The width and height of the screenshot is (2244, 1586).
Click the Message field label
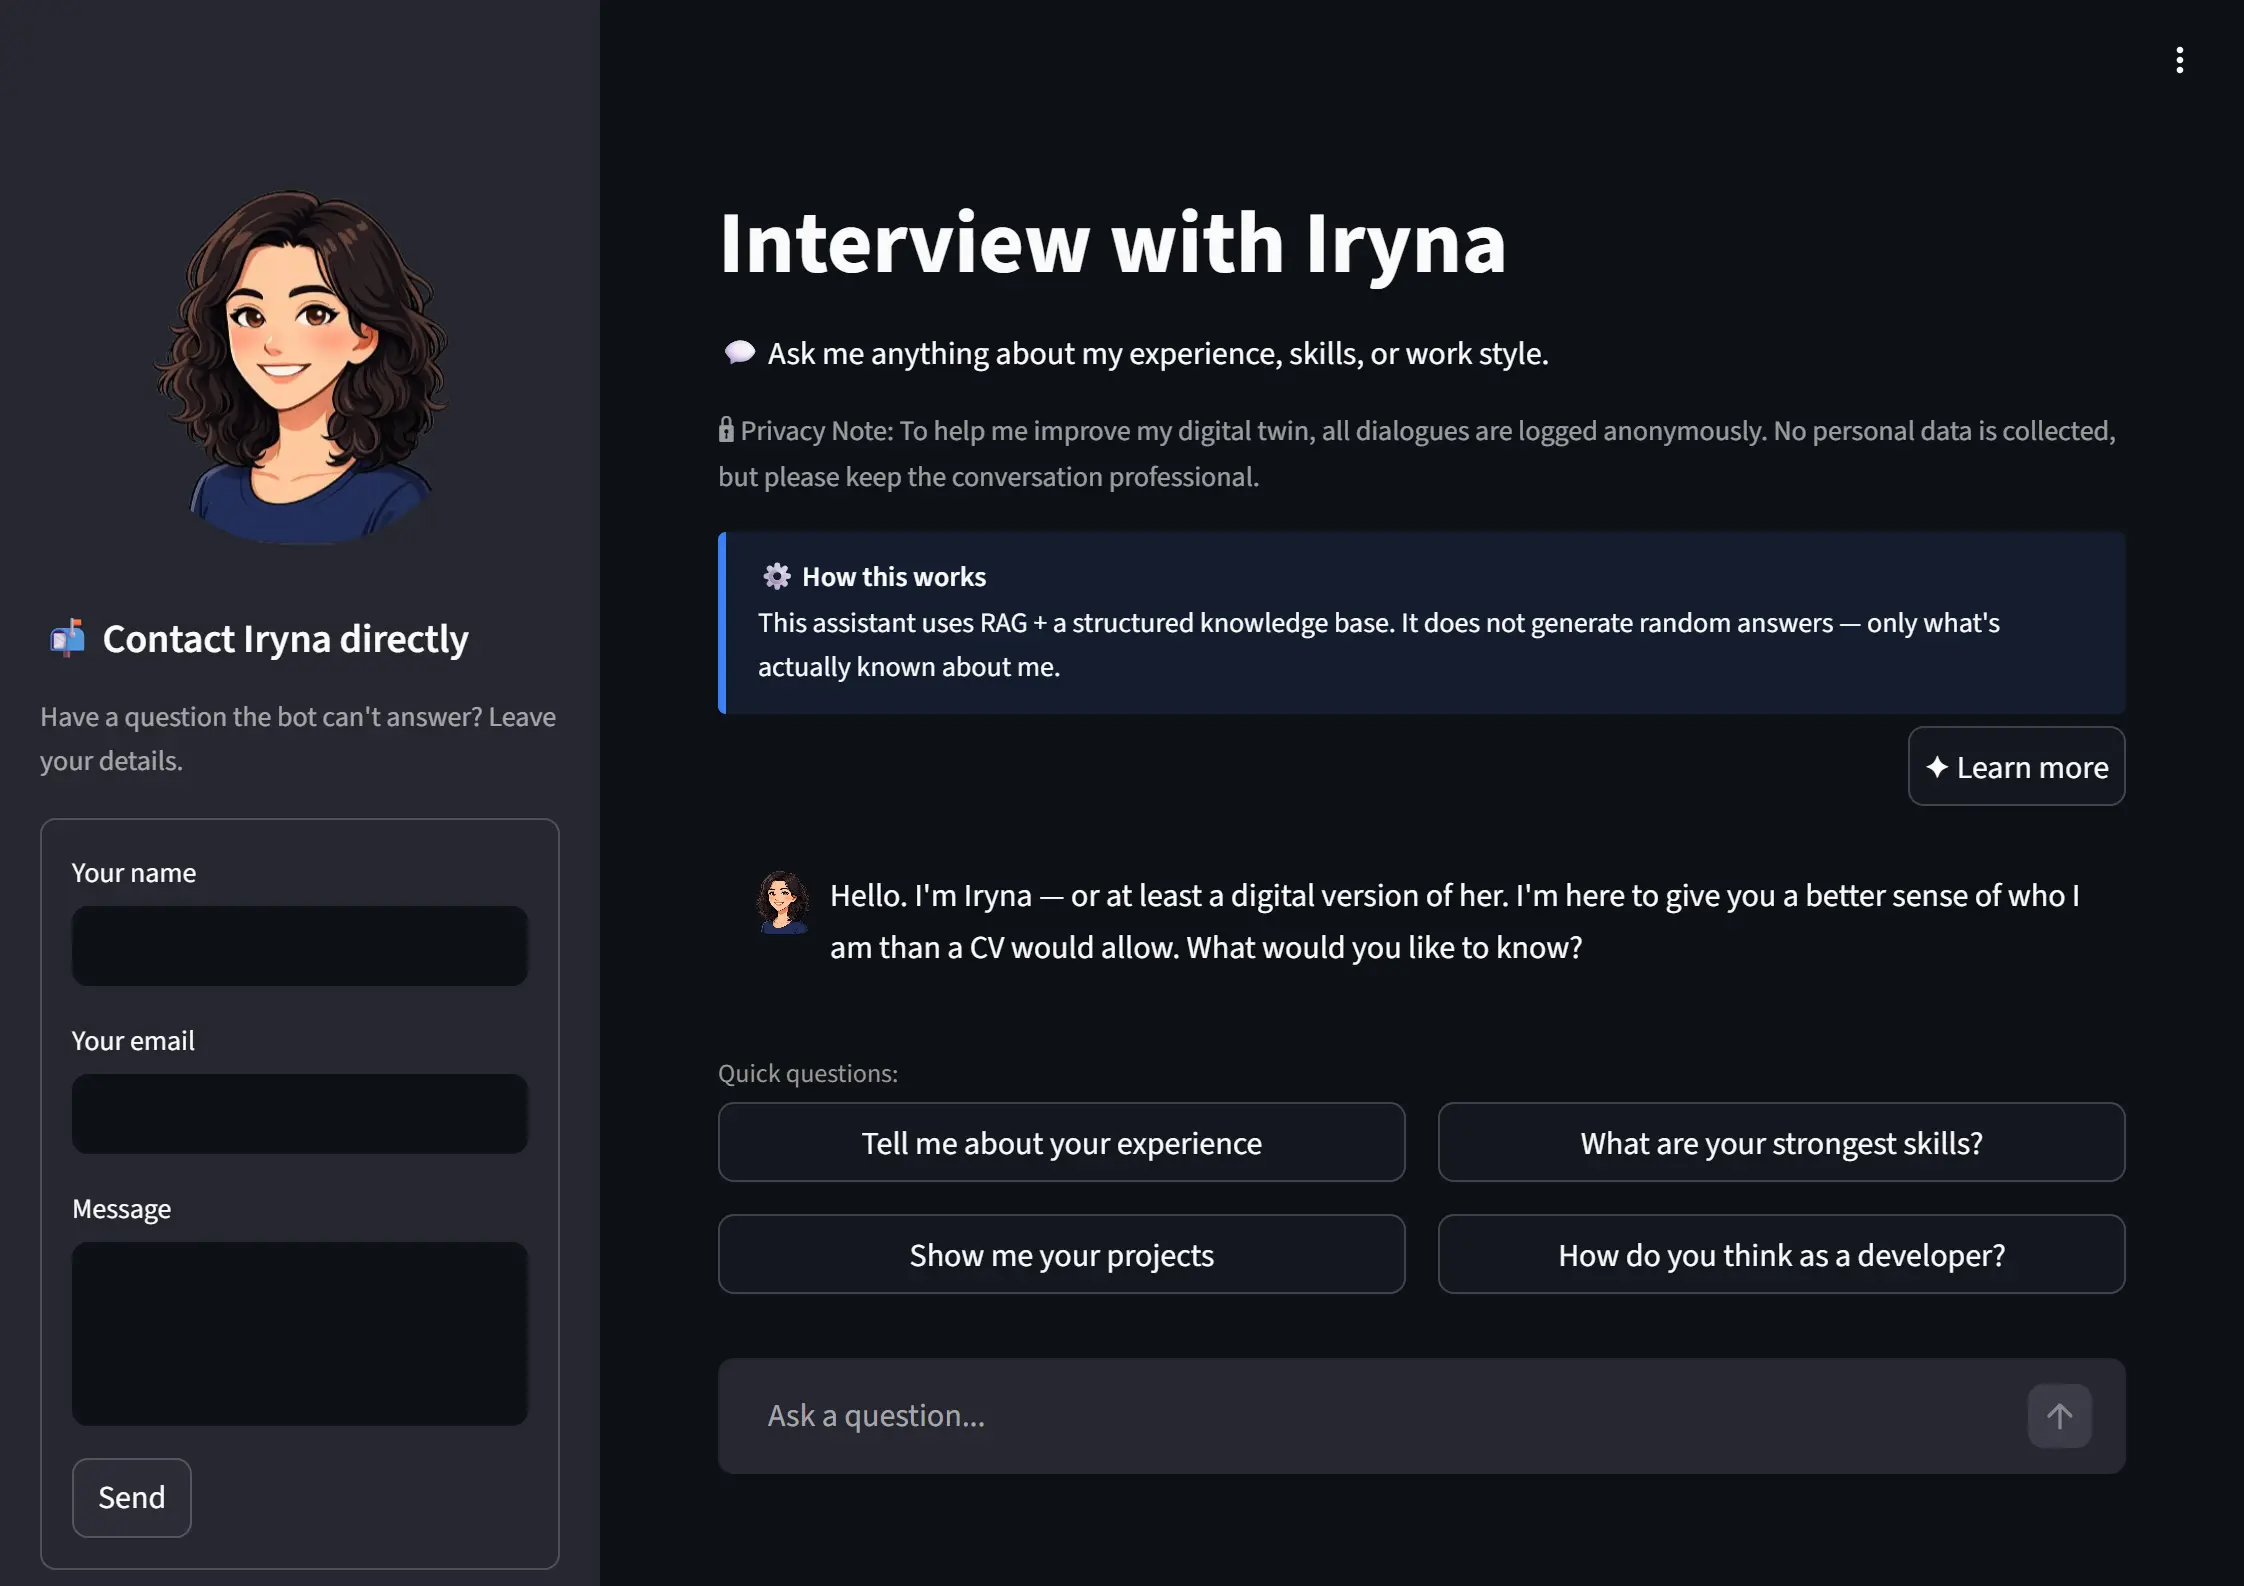coord(122,1208)
